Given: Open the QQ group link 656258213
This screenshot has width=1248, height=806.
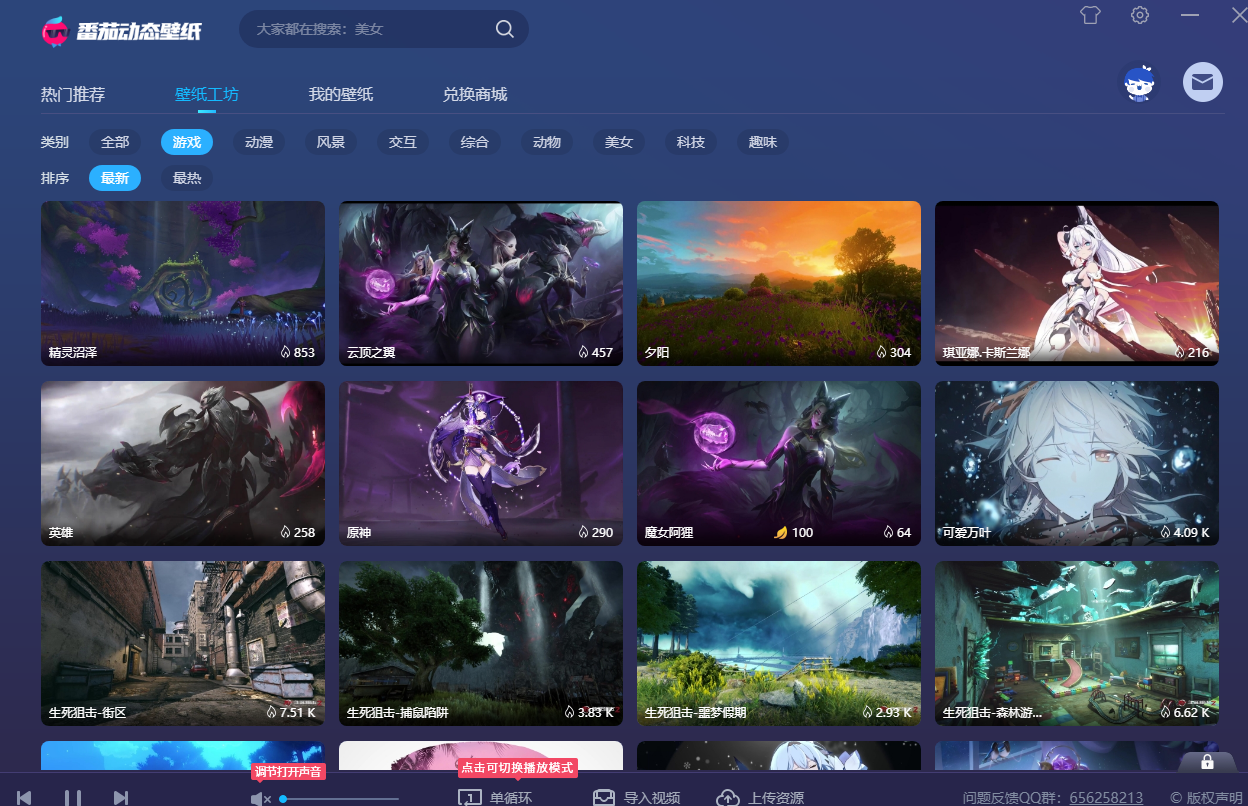Looking at the screenshot, I should click(1106, 798).
